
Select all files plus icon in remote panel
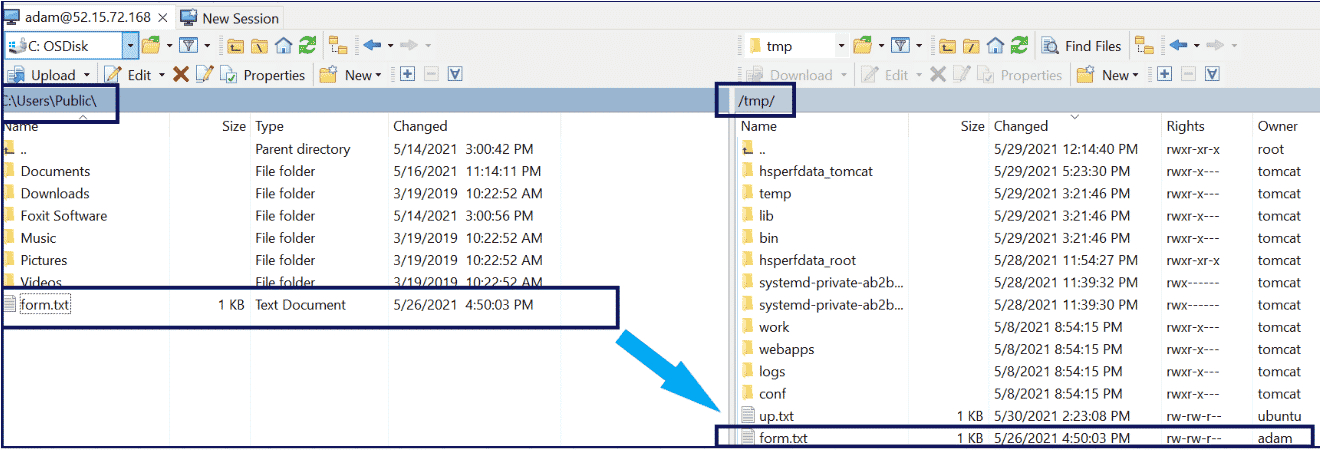[x=1164, y=75]
